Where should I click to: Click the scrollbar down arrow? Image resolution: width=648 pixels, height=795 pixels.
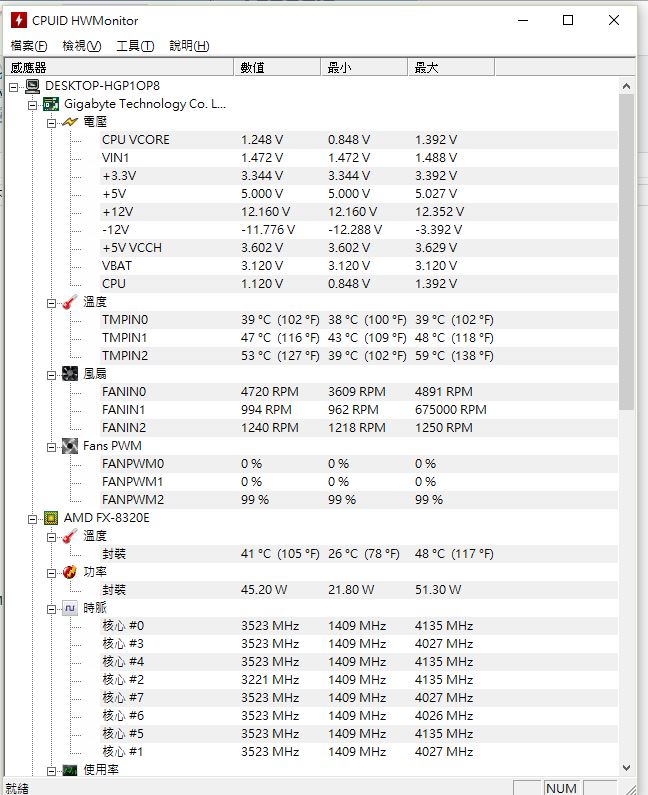pos(627,768)
